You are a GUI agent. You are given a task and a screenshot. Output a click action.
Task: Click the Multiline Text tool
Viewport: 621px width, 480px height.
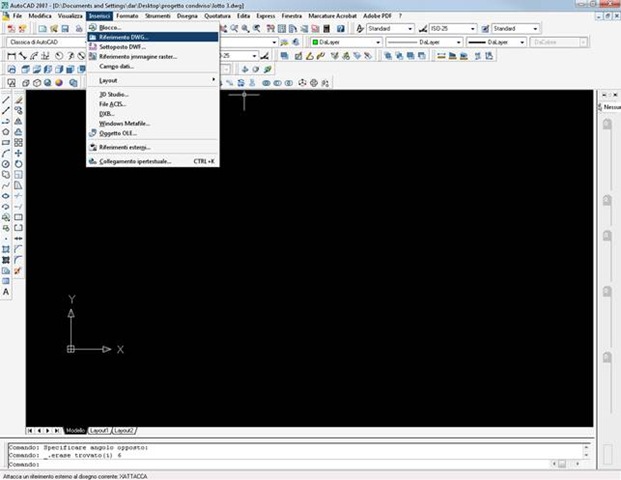pyautogui.click(x=6, y=291)
